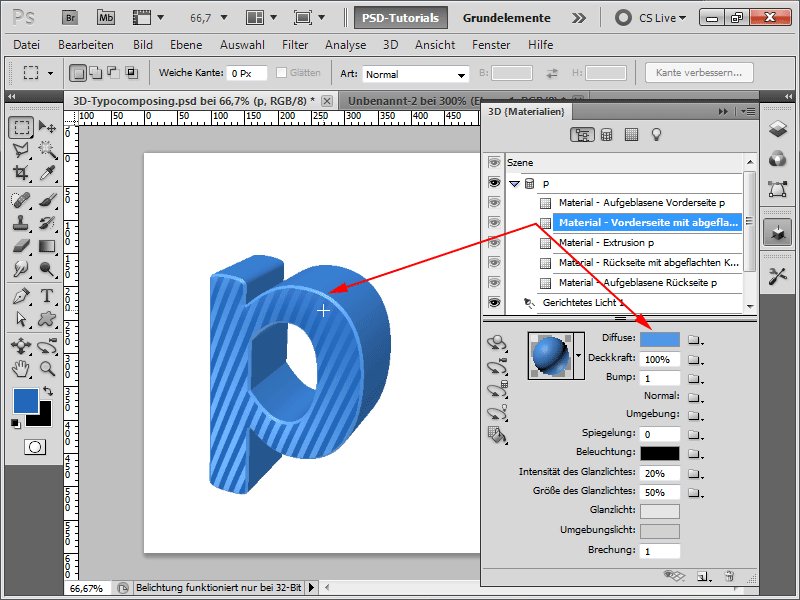Select the Eraser tool
Image resolution: width=800 pixels, height=600 pixels.
point(21,246)
